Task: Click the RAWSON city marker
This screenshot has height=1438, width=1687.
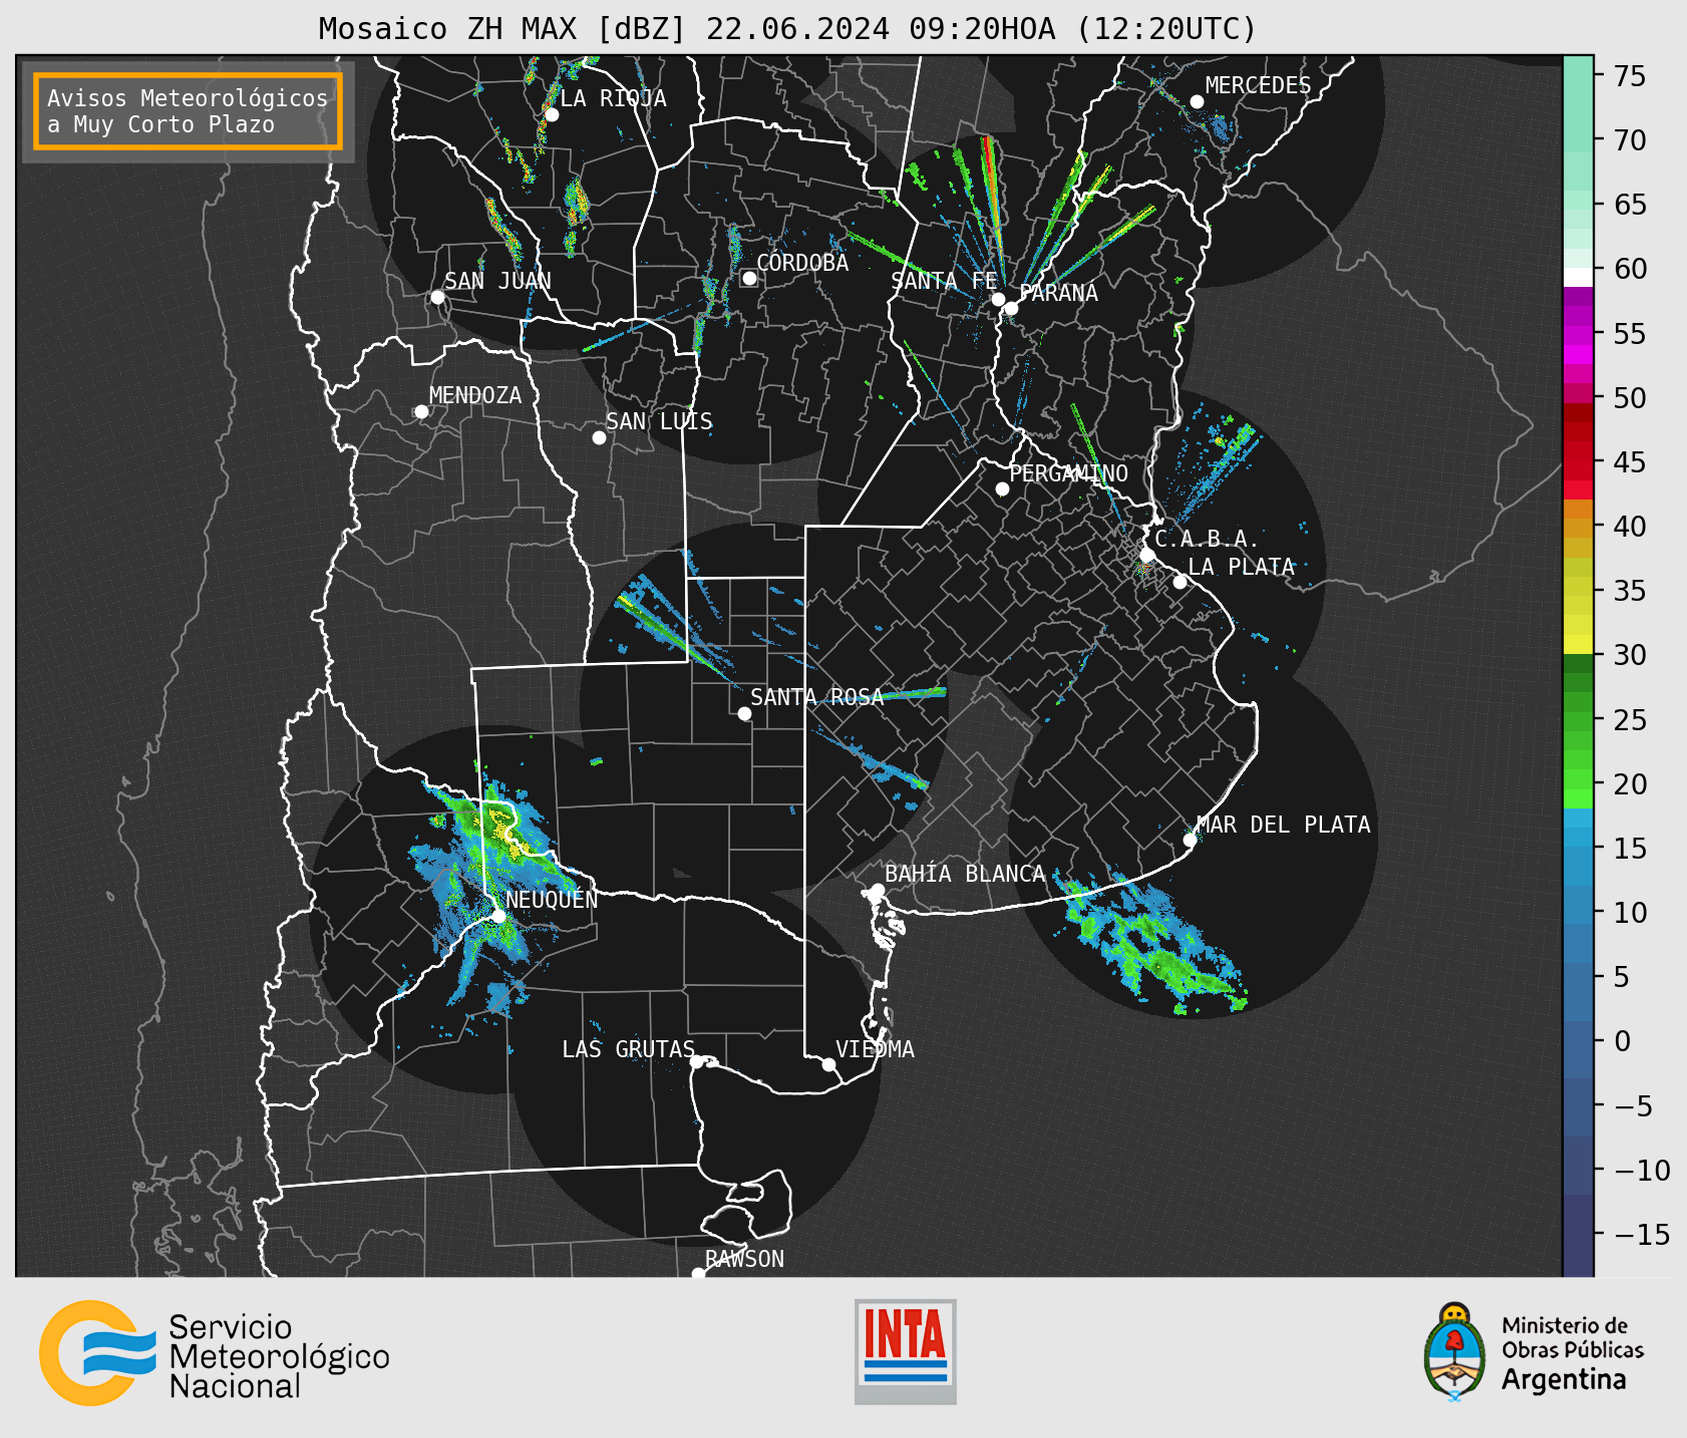Action: click(698, 1273)
